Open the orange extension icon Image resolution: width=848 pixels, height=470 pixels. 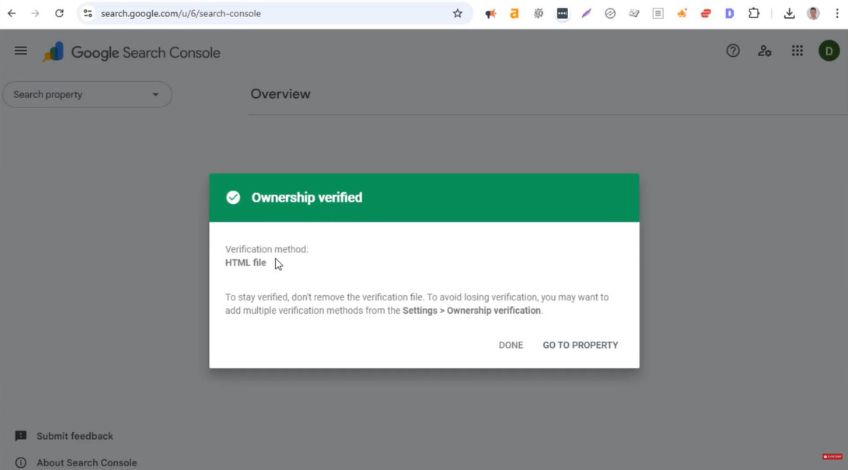tap(682, 14)
